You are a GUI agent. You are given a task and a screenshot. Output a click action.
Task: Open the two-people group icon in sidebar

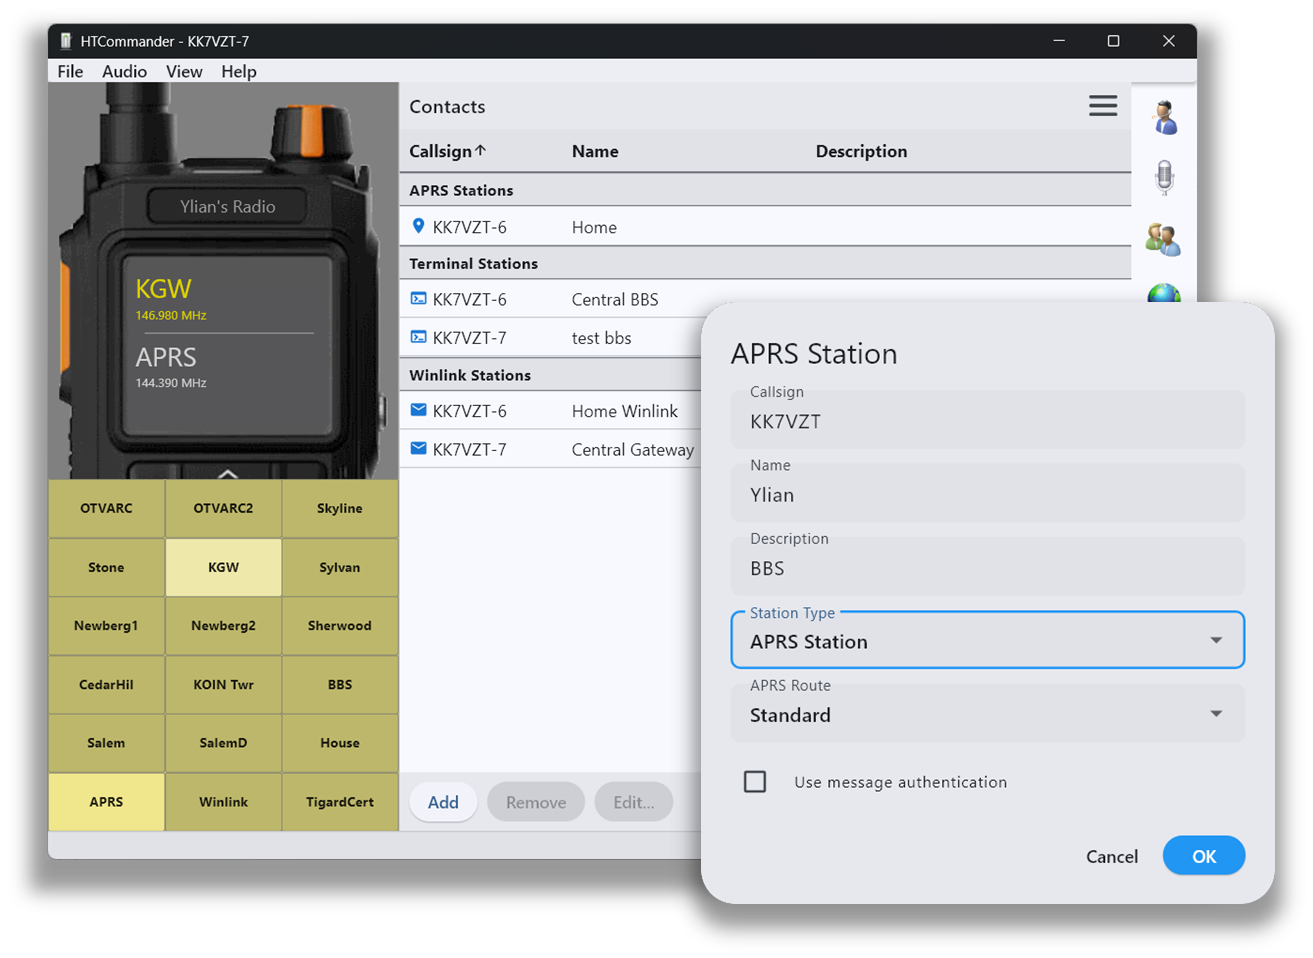click(x=1163, y=239)
